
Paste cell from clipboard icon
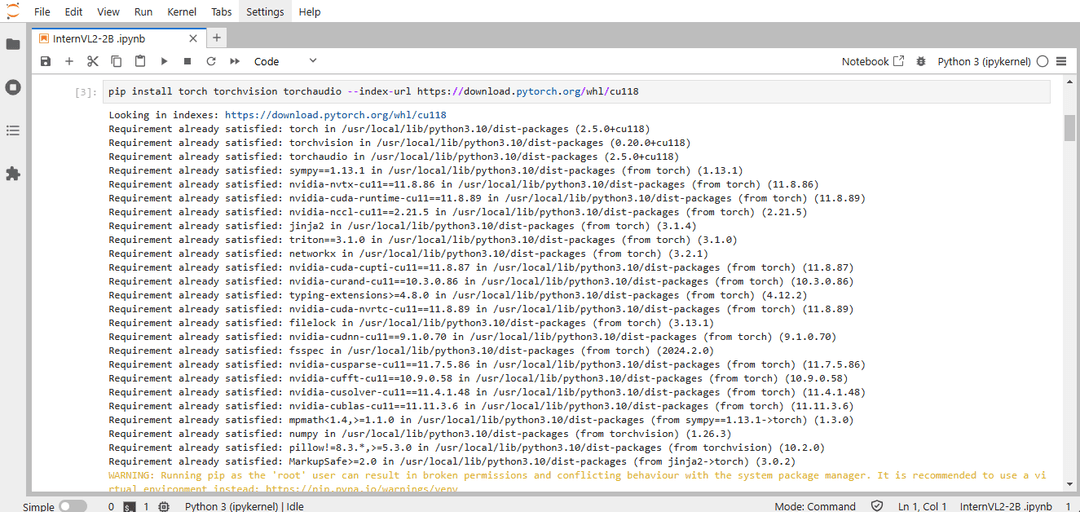[140, 61]
